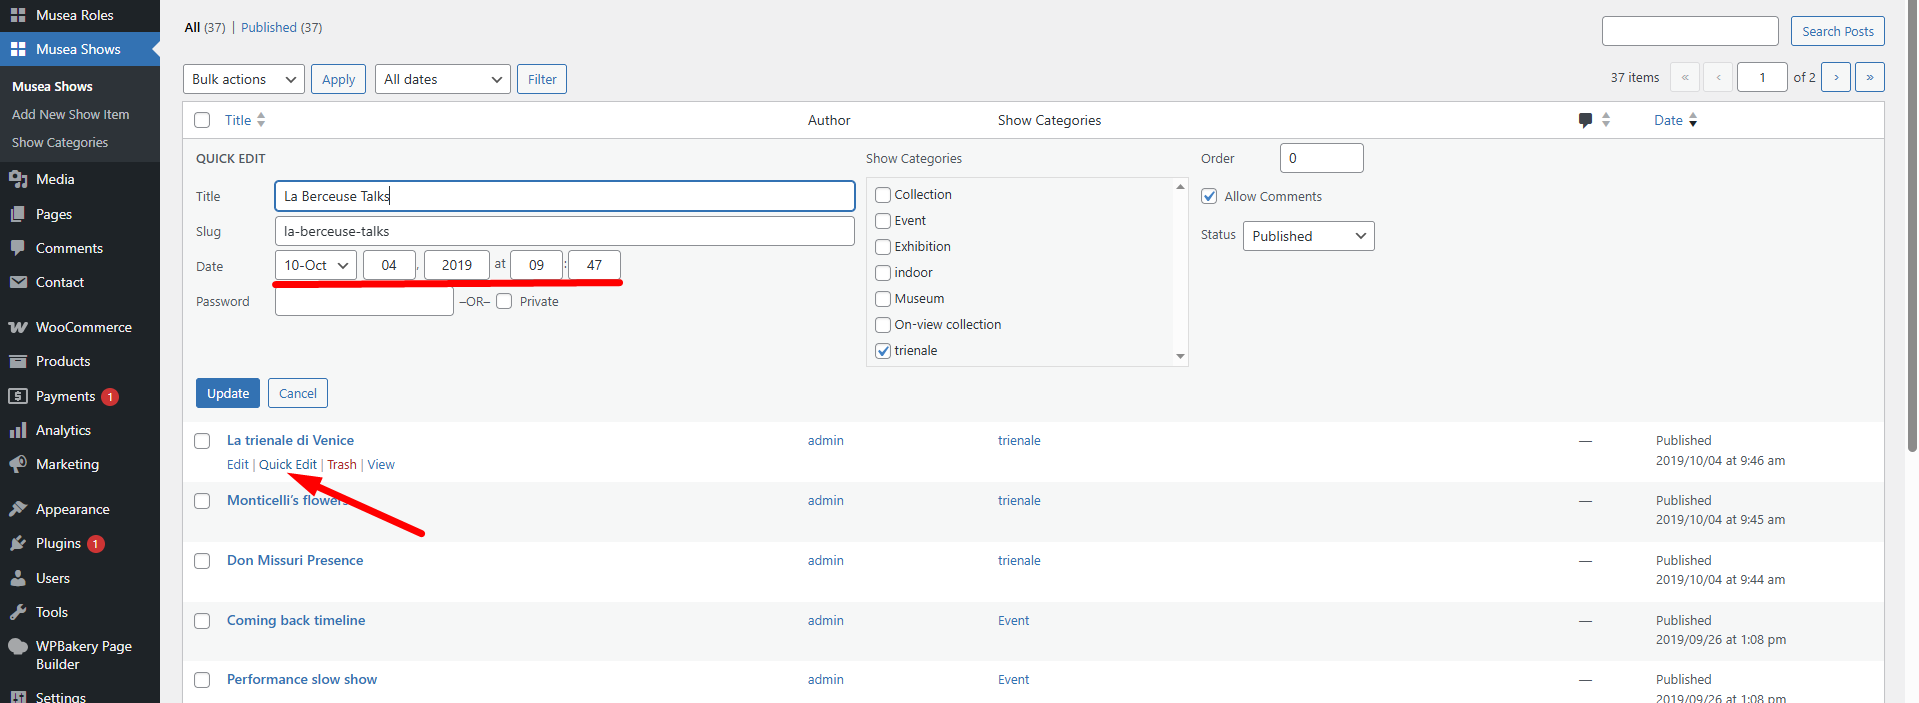Click the Musea Roles grid icon
The image size is (1919, 703).
pyautogui.click(x=18, y=15)
